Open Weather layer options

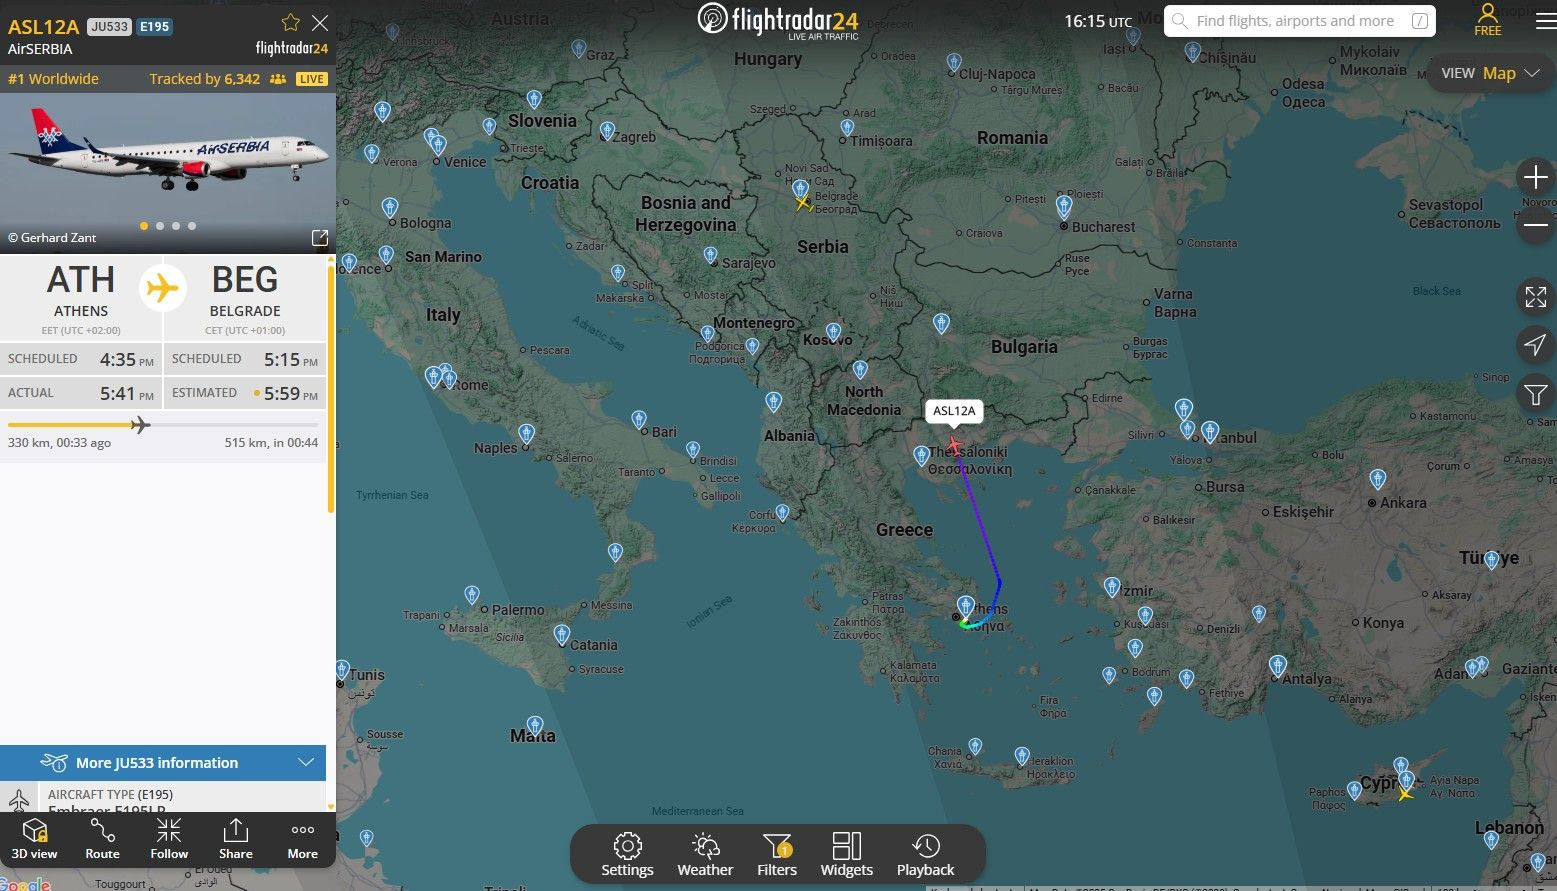[705, 854]
